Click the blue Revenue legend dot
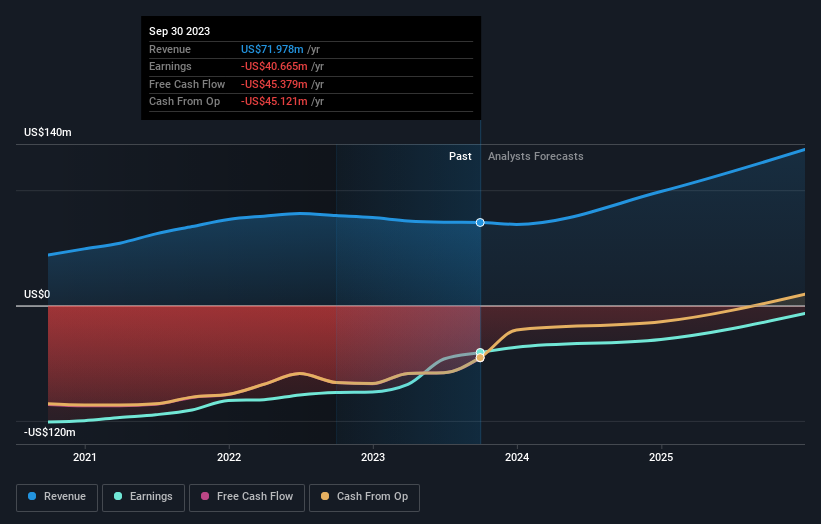821x524 pixels. (32, 496)
